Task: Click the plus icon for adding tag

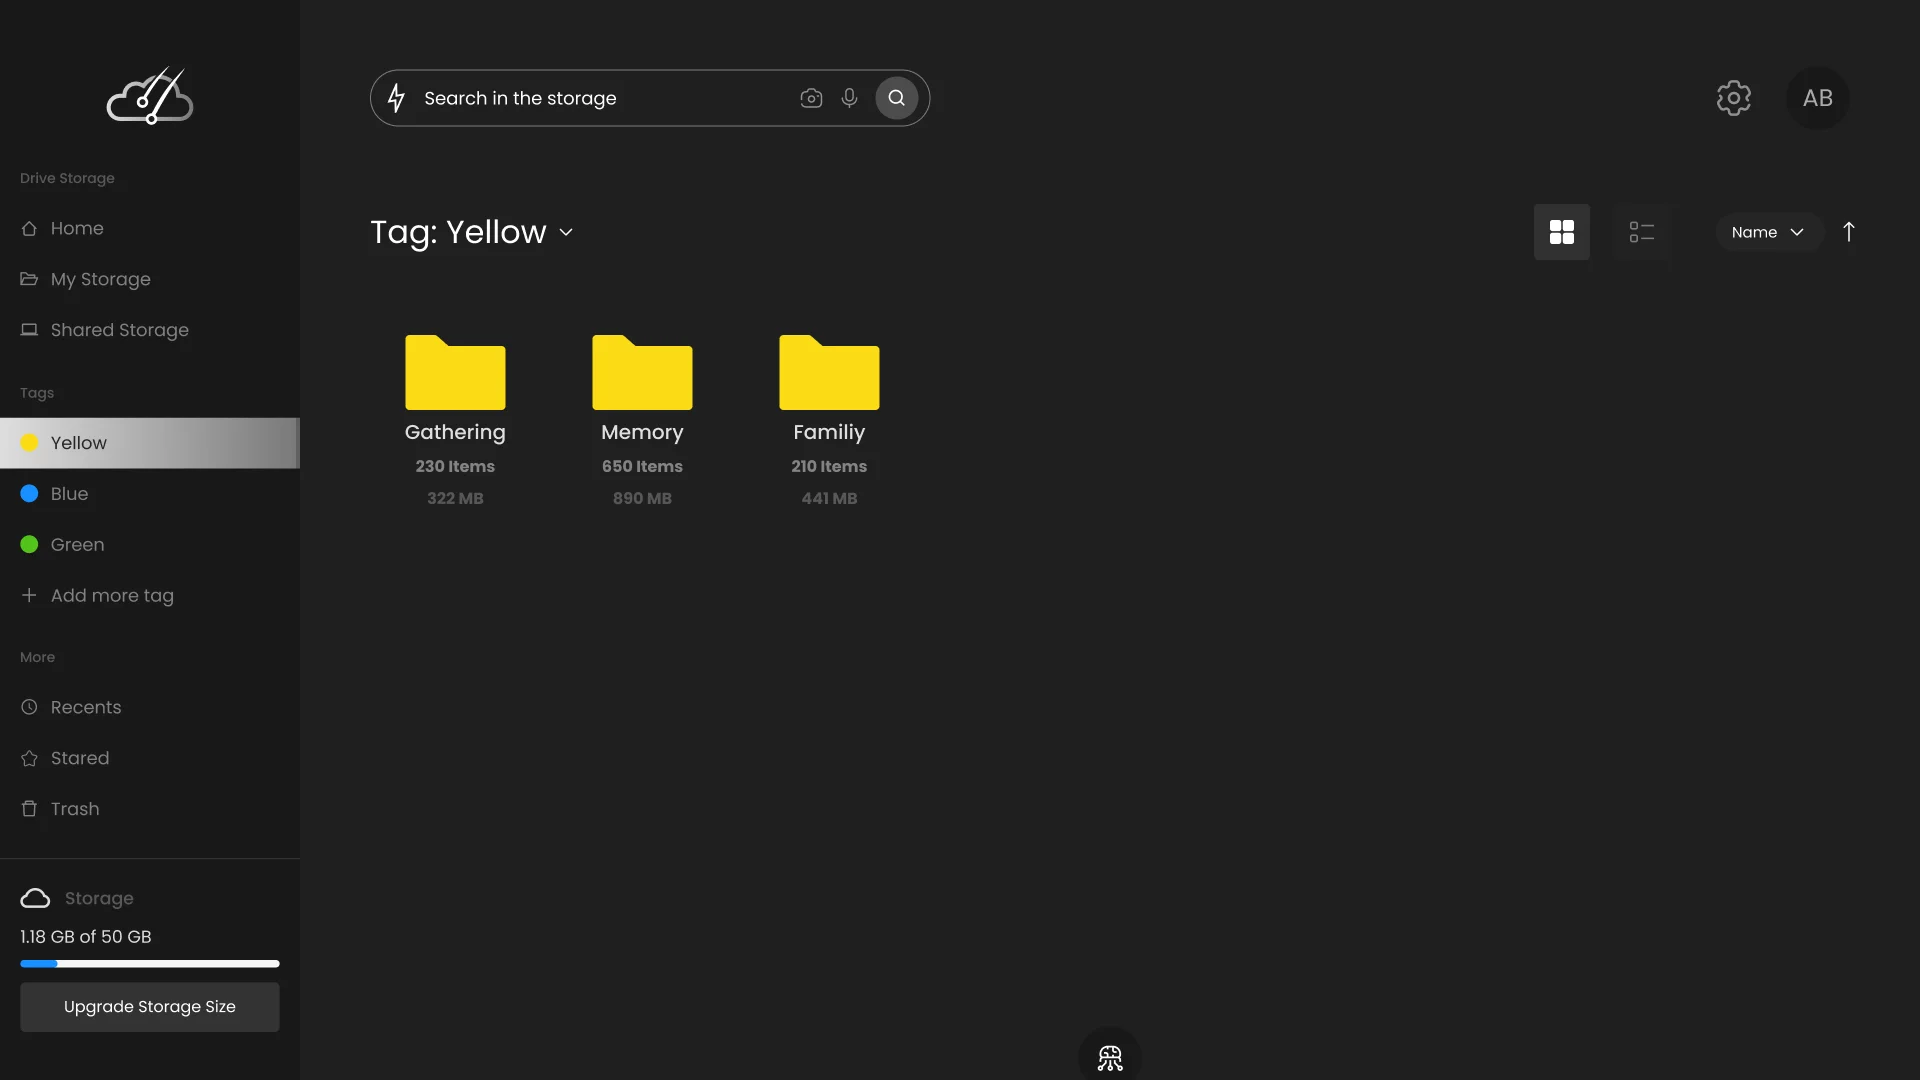Action: pyautogui.click(x=29, y=595)
